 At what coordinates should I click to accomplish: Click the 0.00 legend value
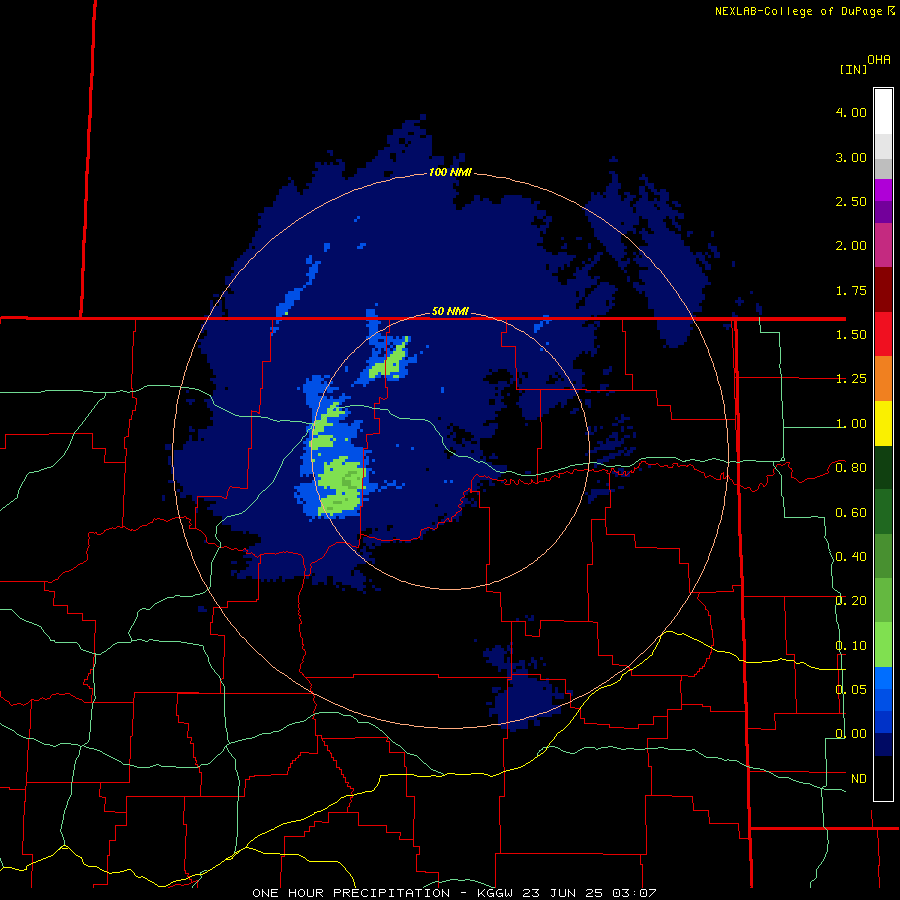pyautogui.click(x=851, y=734)
